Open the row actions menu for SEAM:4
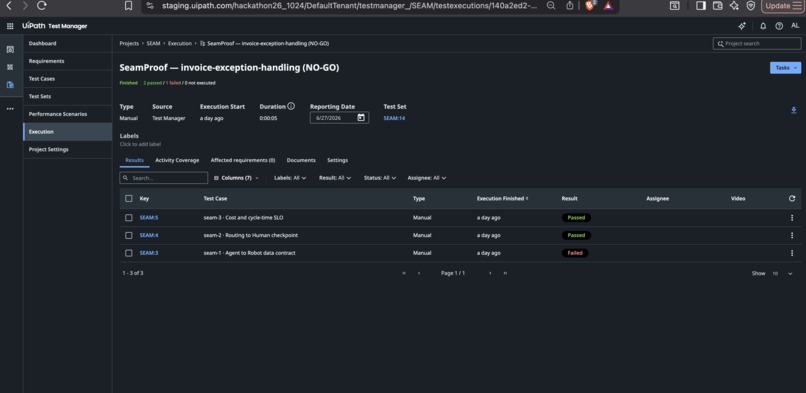This screenshot has height=393, width=806. pyautogui.click(x=792, y=235)
